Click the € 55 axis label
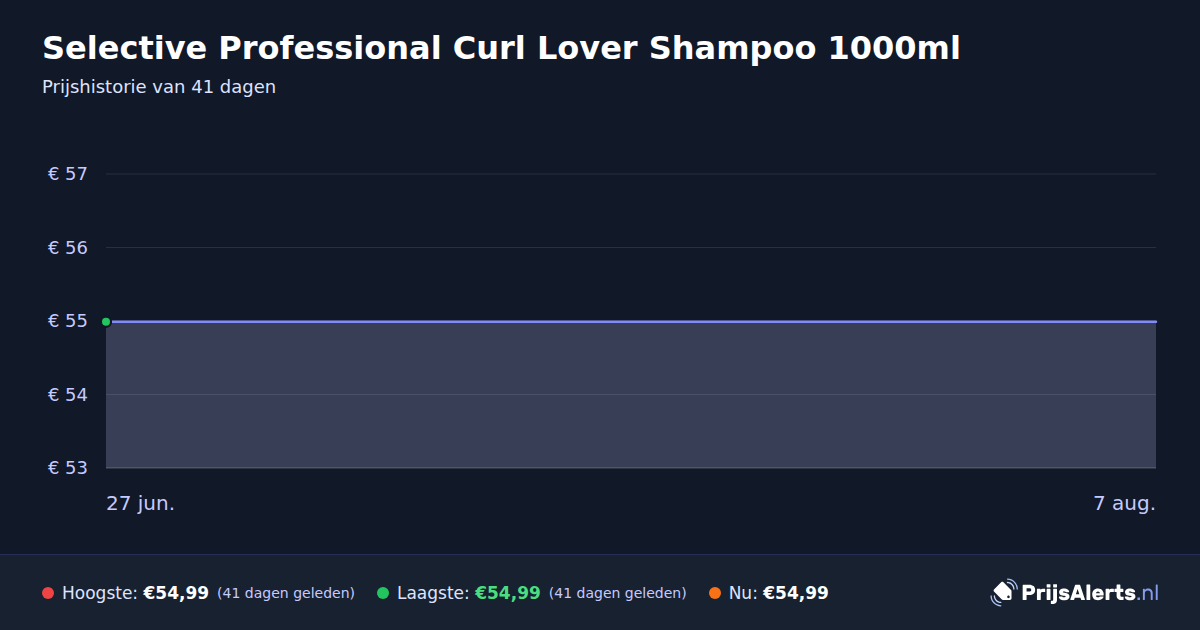Image resolution: width=1200 pixels, height=630 pixels. point(68,321)
